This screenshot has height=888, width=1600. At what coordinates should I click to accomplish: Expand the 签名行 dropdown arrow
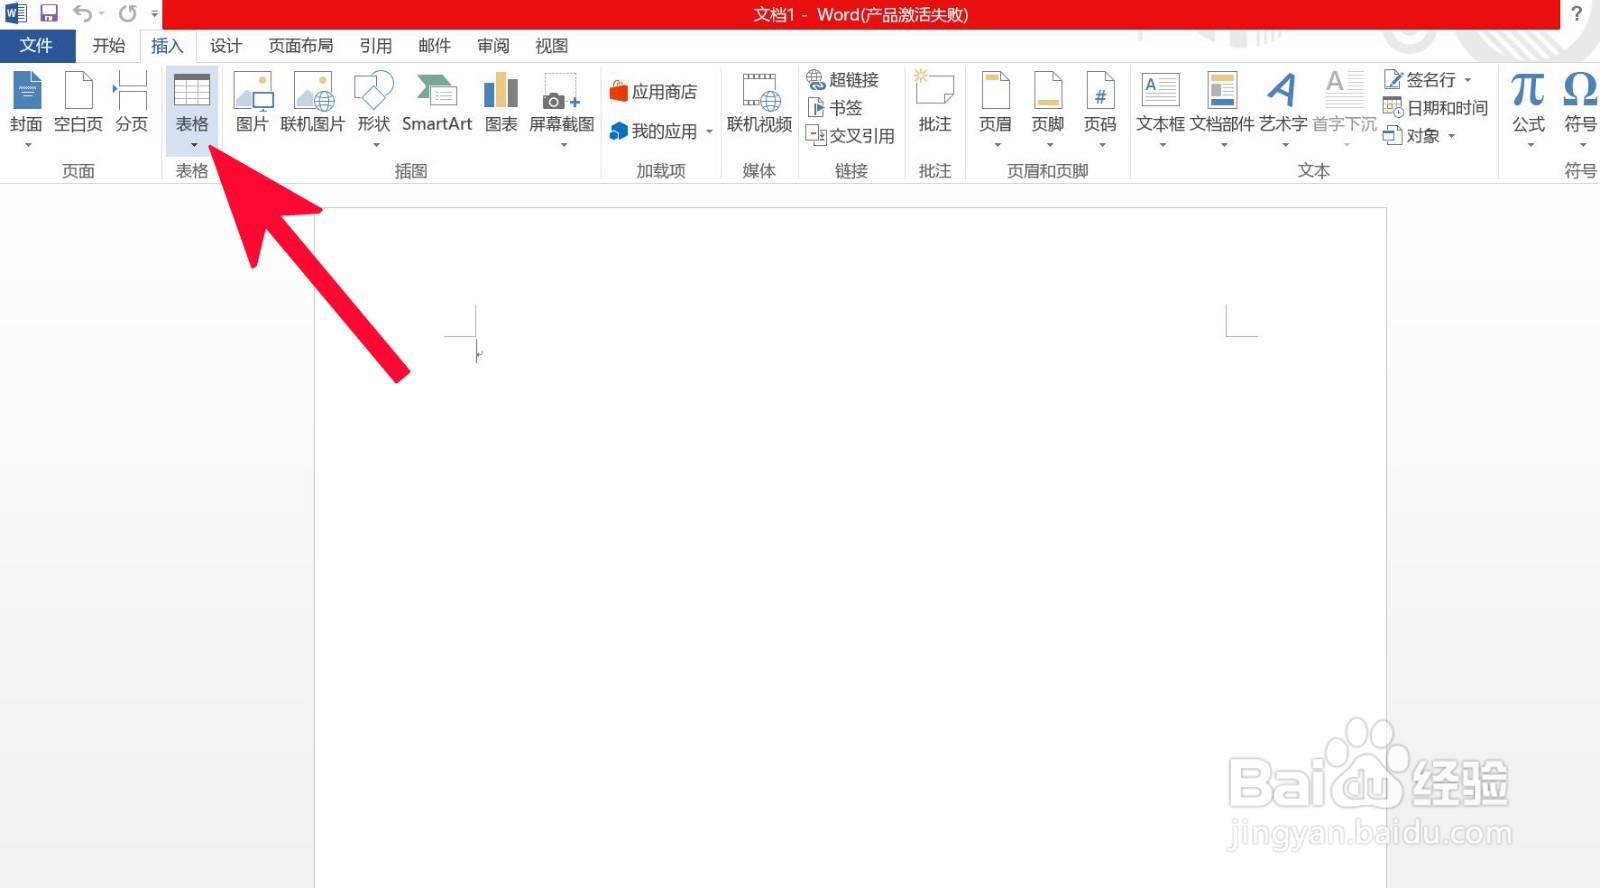(1468, 80)
